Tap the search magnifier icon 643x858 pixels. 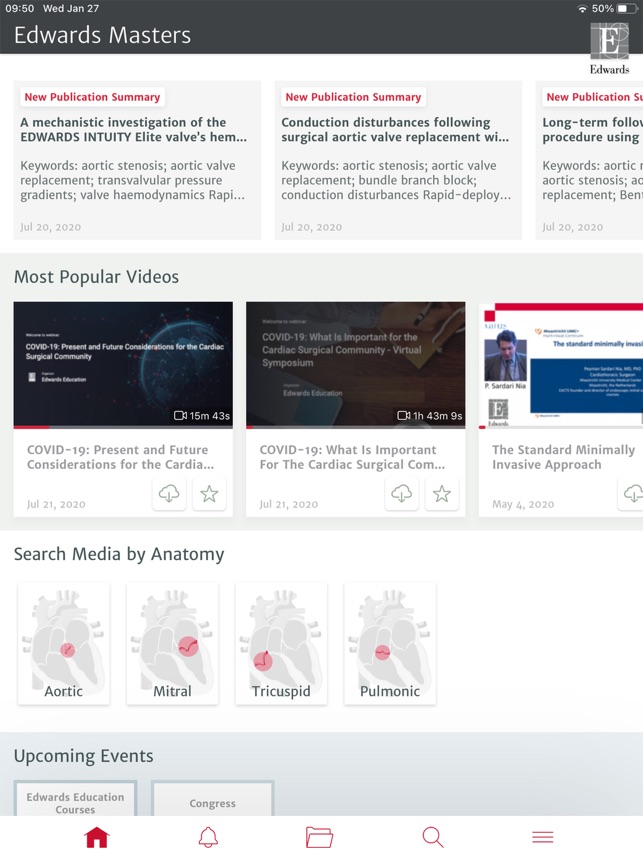pos(432,837)
